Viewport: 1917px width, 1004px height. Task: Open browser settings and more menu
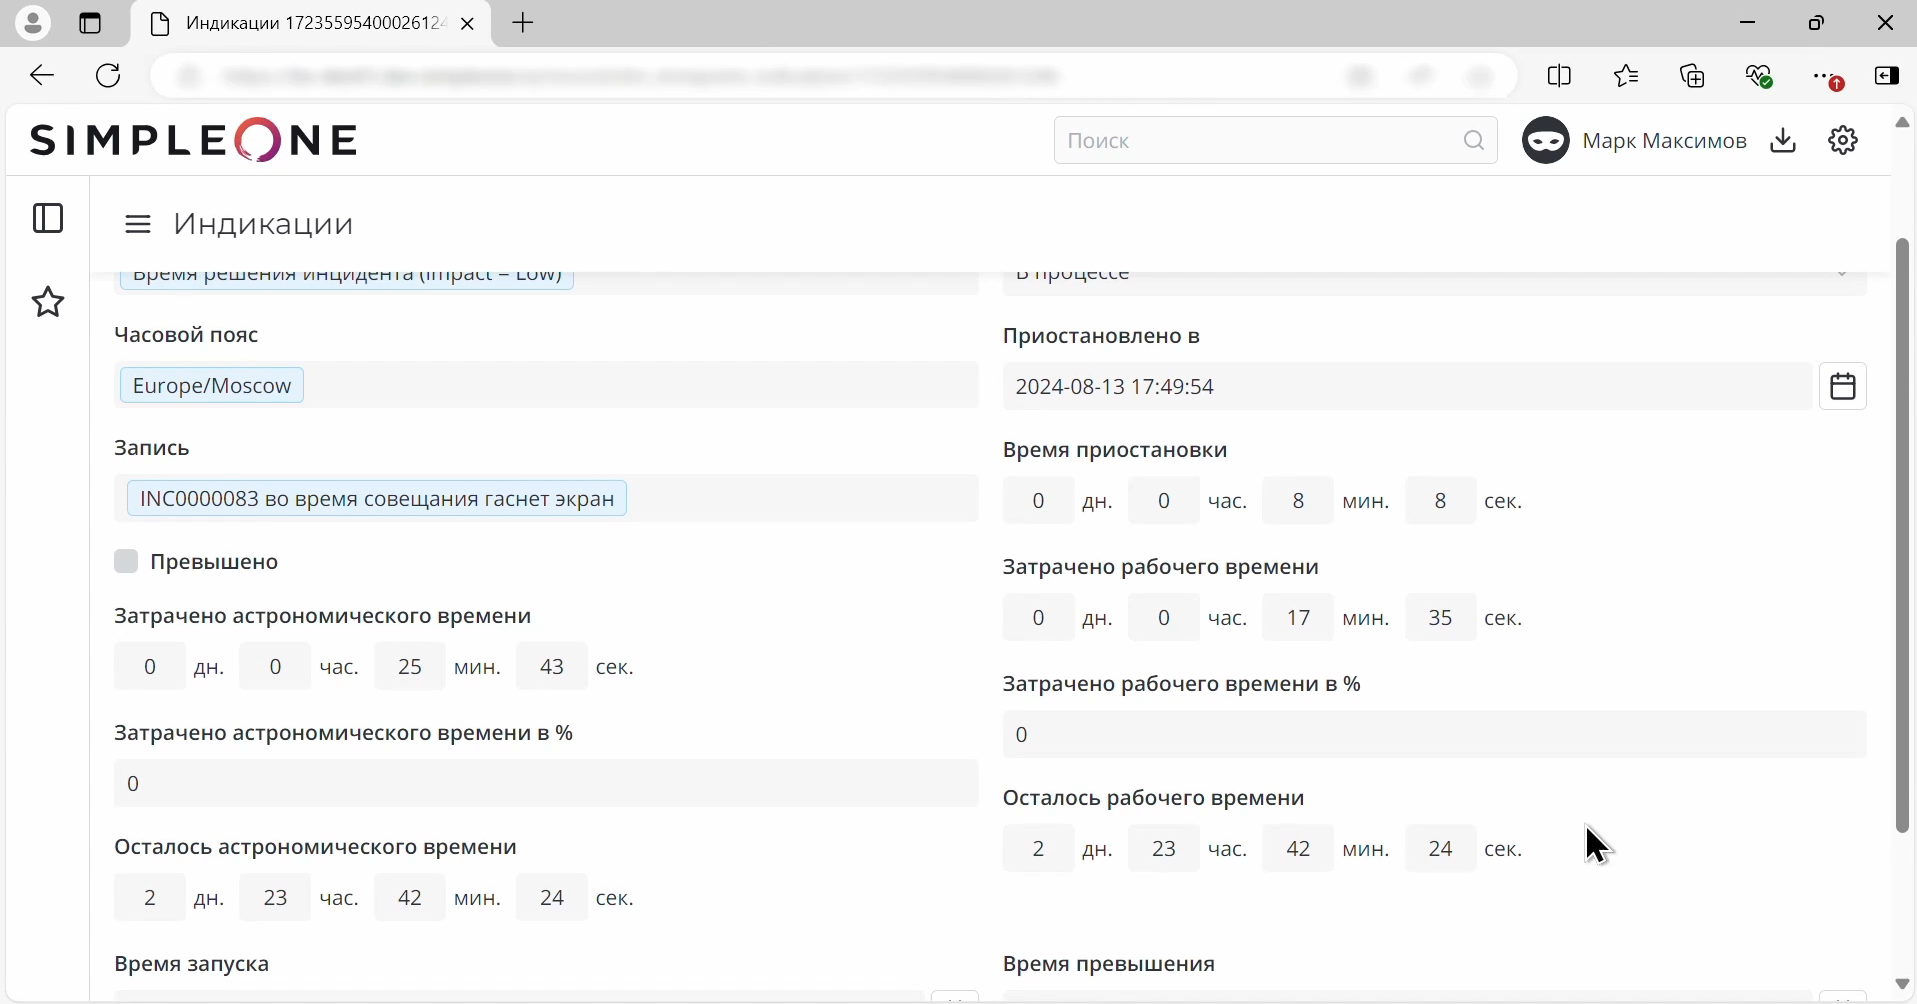tap(1830, 77)
